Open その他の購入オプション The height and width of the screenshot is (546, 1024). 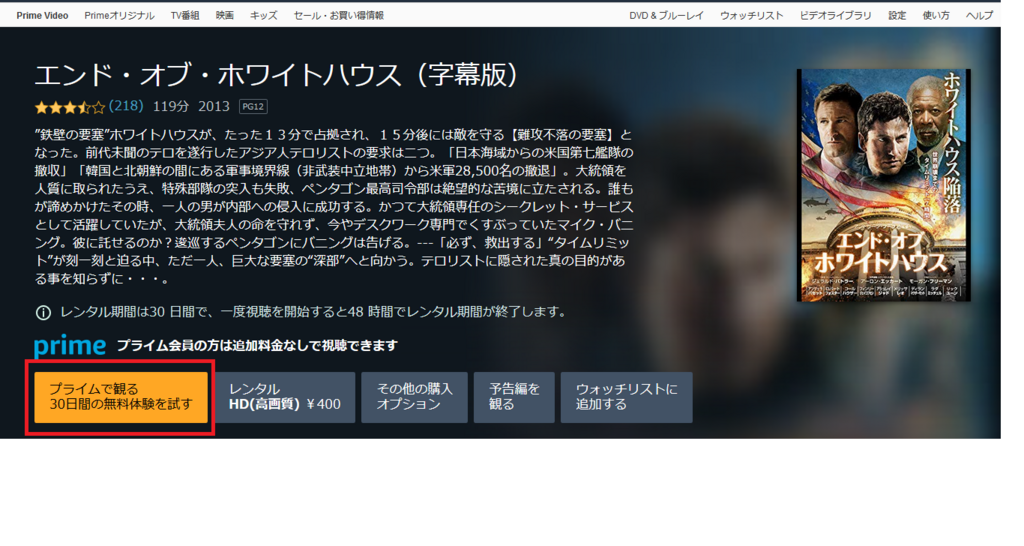tap(414, 397)
